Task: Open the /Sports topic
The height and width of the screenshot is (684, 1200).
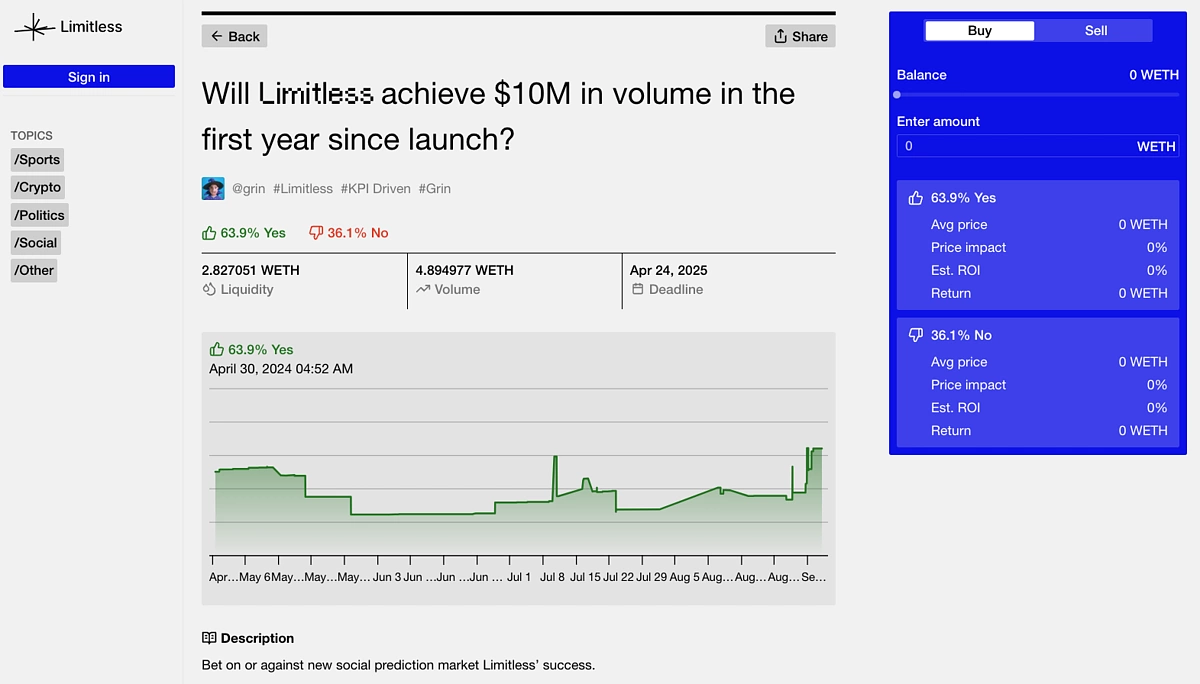Action: click(x=37, y=159)
